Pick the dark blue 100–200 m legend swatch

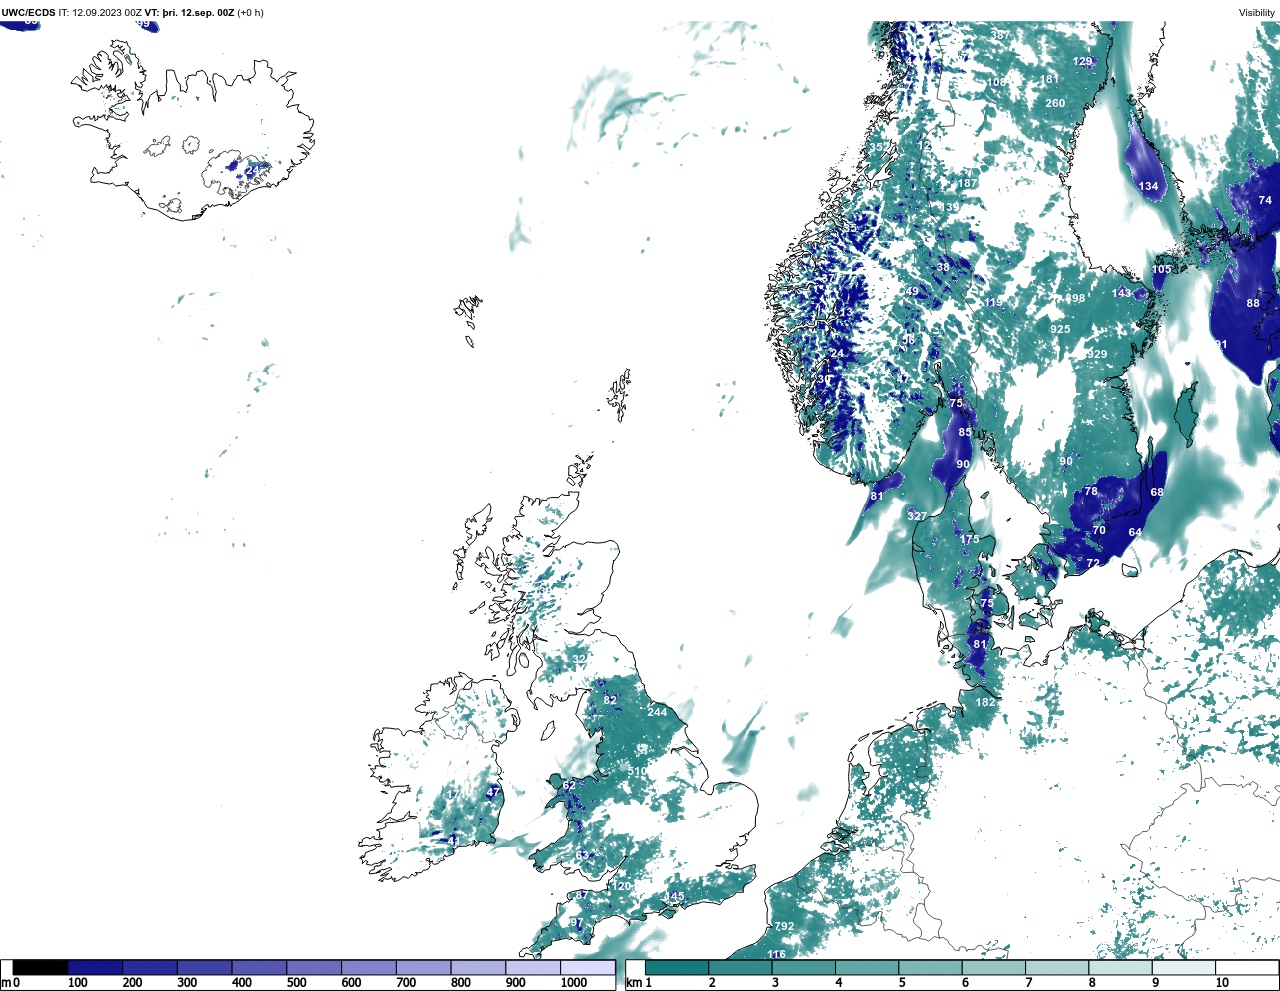click(95, 967)
